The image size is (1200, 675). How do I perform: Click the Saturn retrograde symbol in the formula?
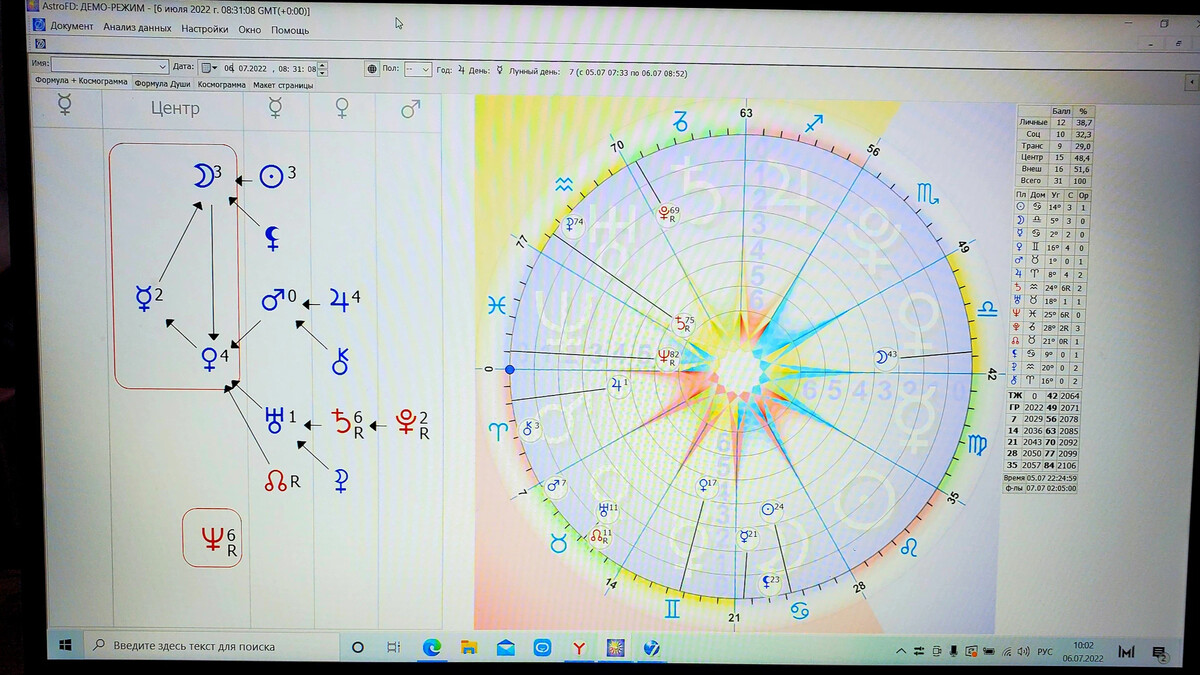coord(341,420)
